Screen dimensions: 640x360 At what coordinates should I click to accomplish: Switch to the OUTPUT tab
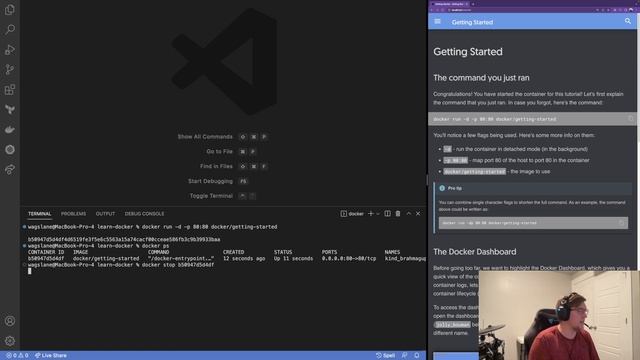pyautogui.click(x=105, y=213)
